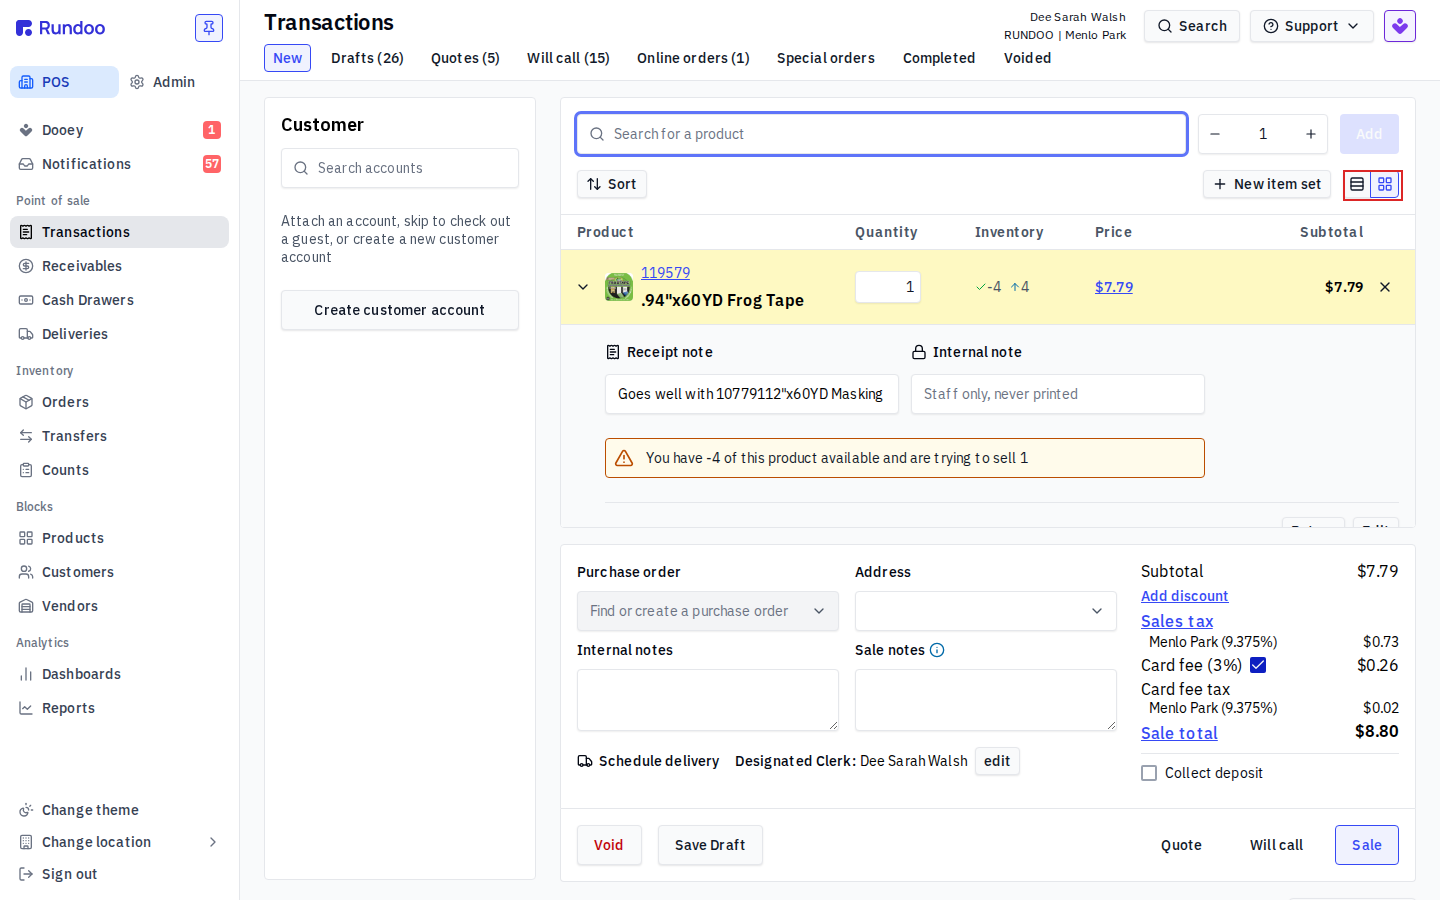Open inventory Orders
Screen dimensions: 1440x900
pos(119,402)
